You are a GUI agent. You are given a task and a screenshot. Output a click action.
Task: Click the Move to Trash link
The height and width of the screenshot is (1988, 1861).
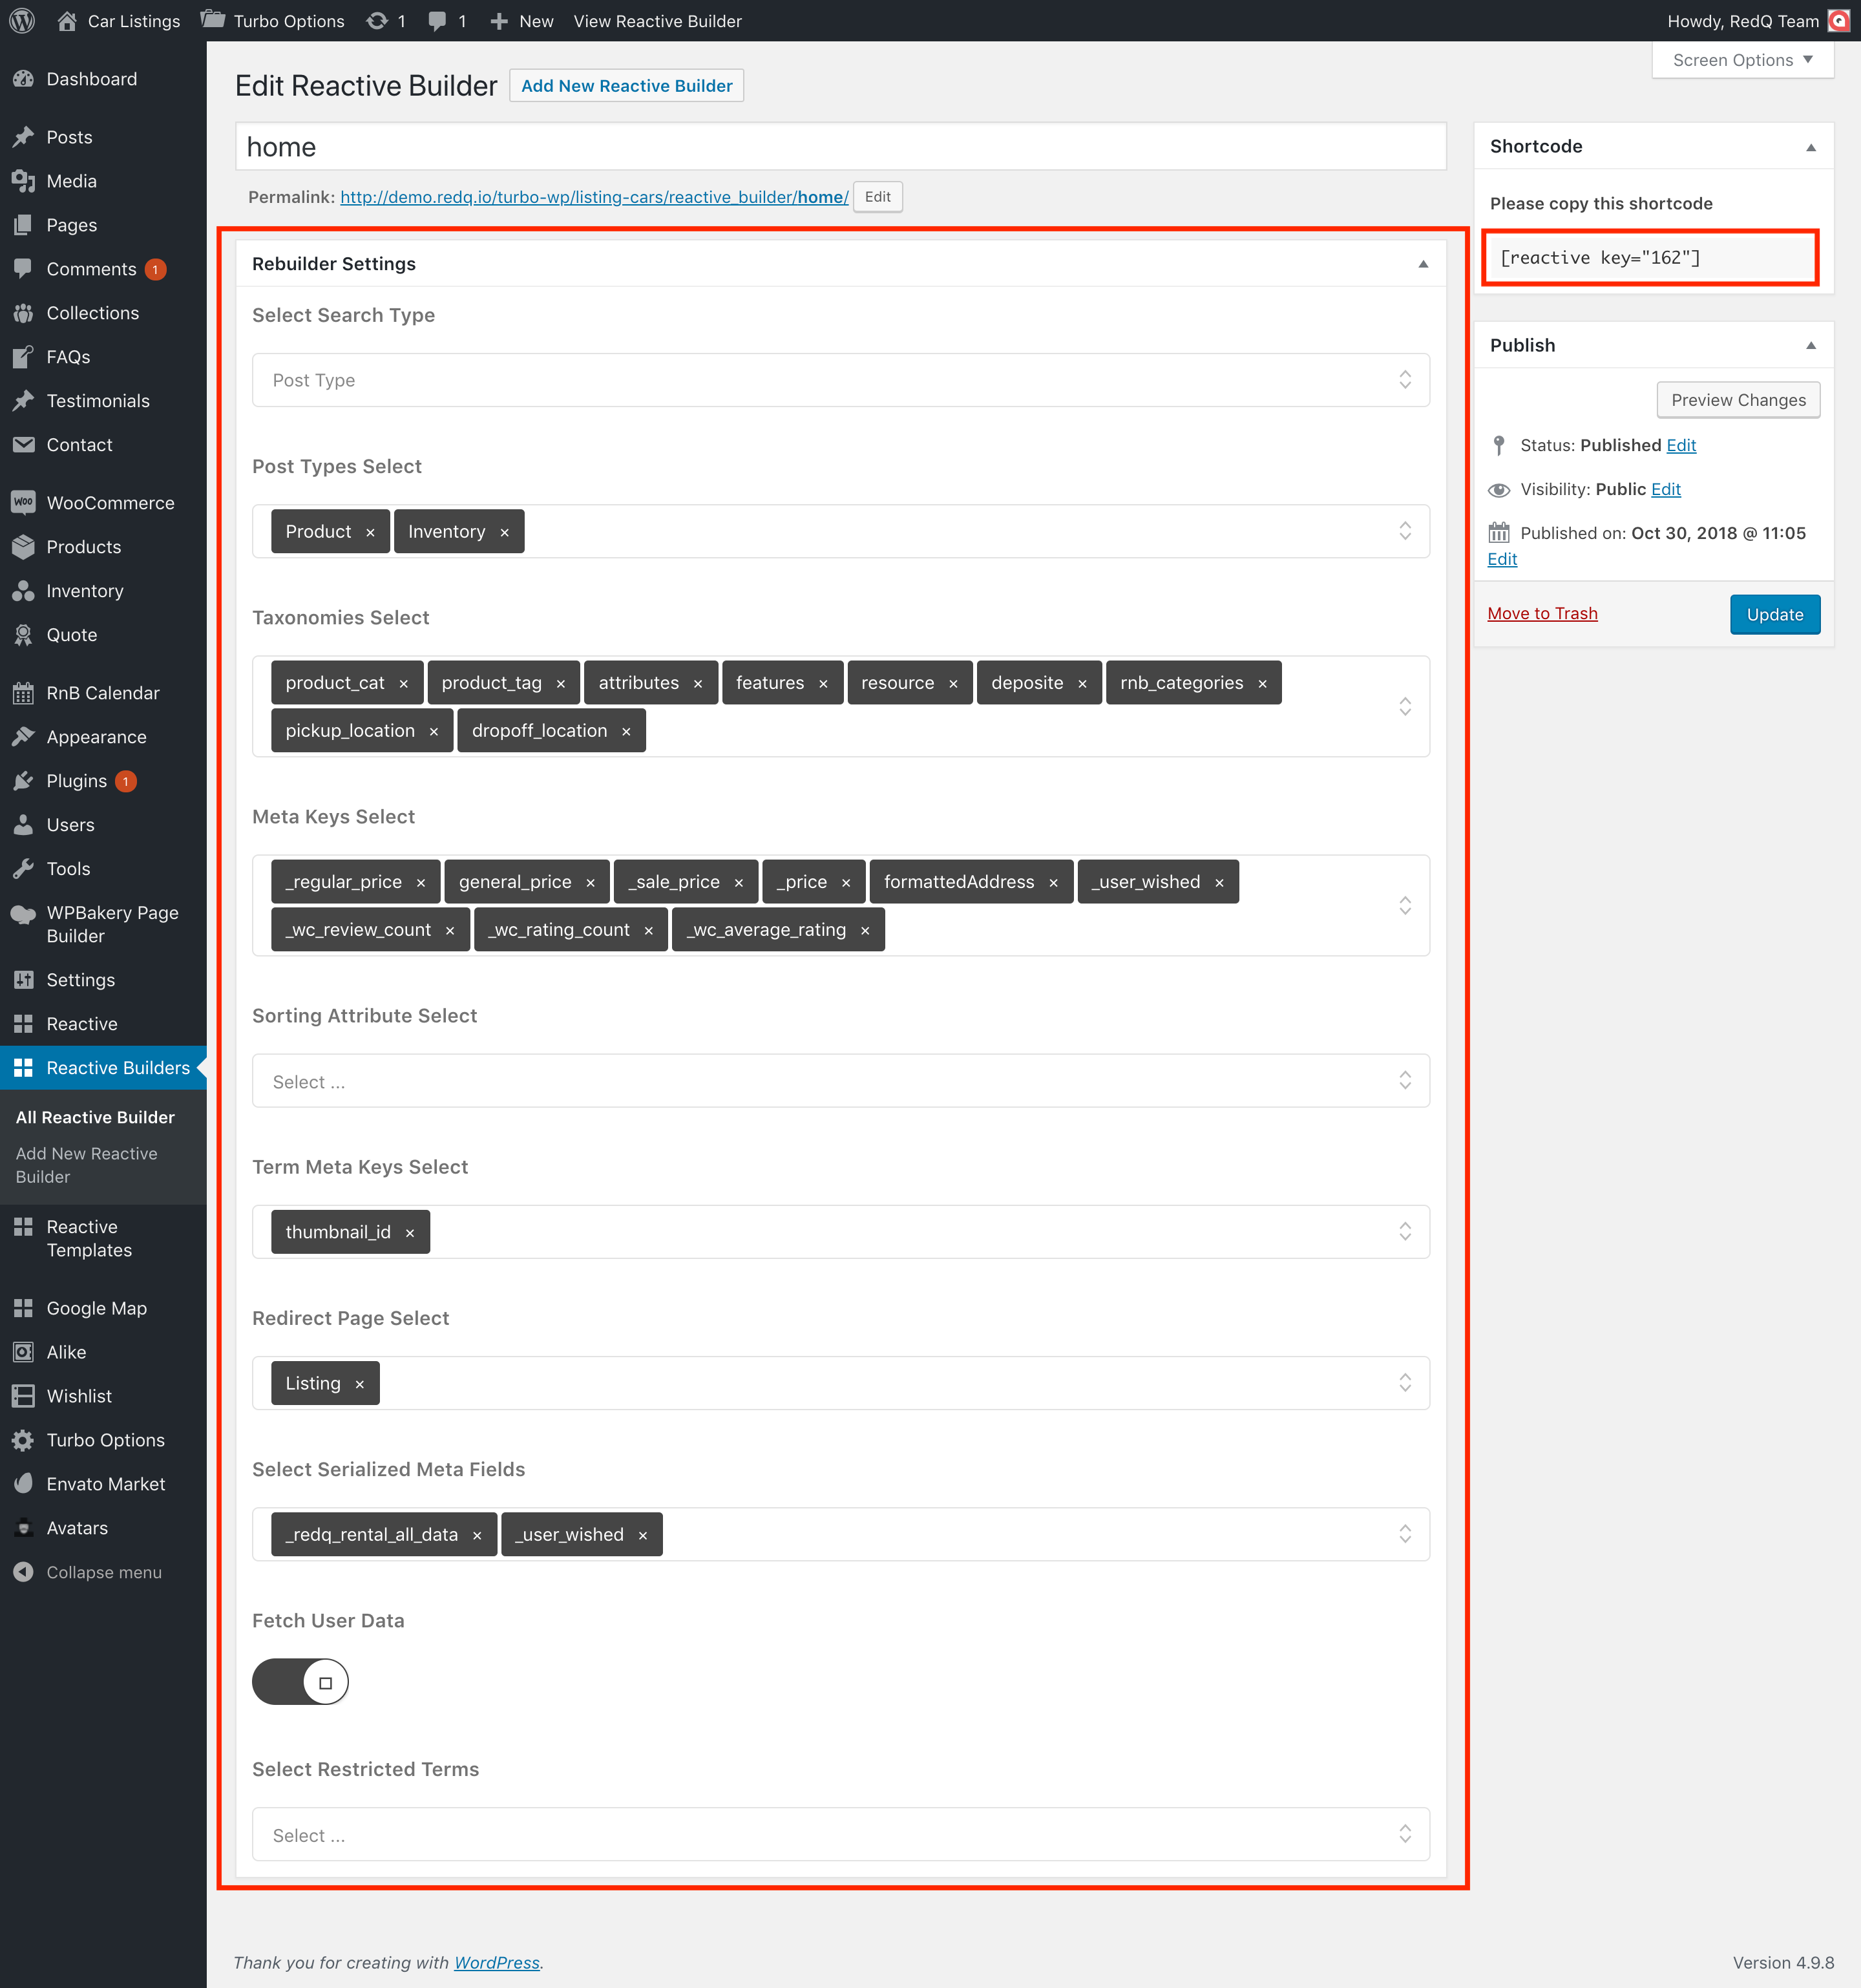(x=1541, y=614)
